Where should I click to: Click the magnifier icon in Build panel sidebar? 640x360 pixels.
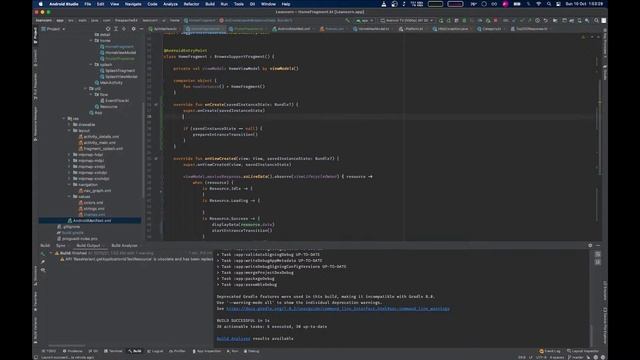pos(43,270)
